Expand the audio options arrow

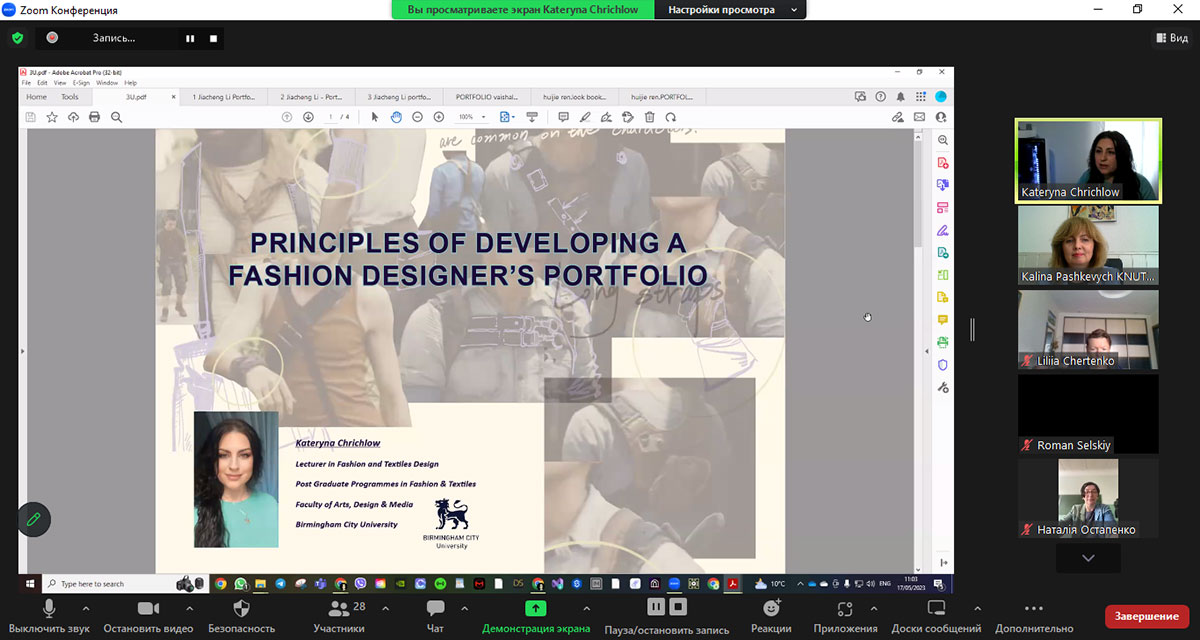[x=85, y=608]
